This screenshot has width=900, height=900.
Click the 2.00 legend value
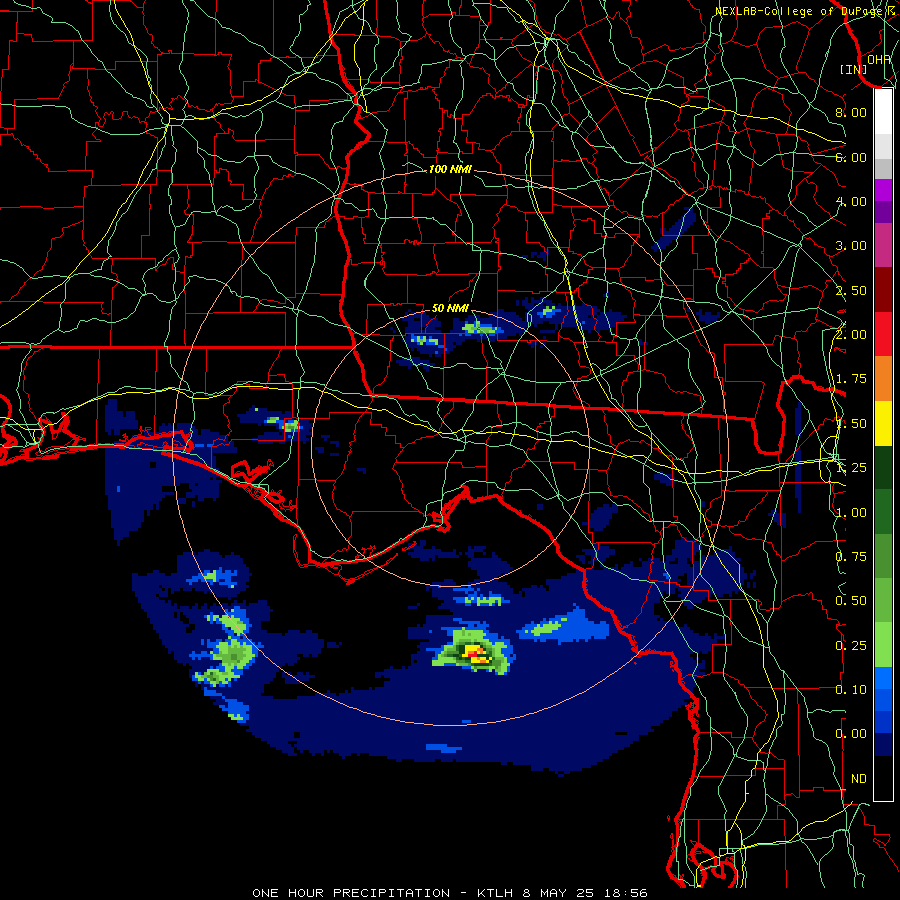(851, 335)
